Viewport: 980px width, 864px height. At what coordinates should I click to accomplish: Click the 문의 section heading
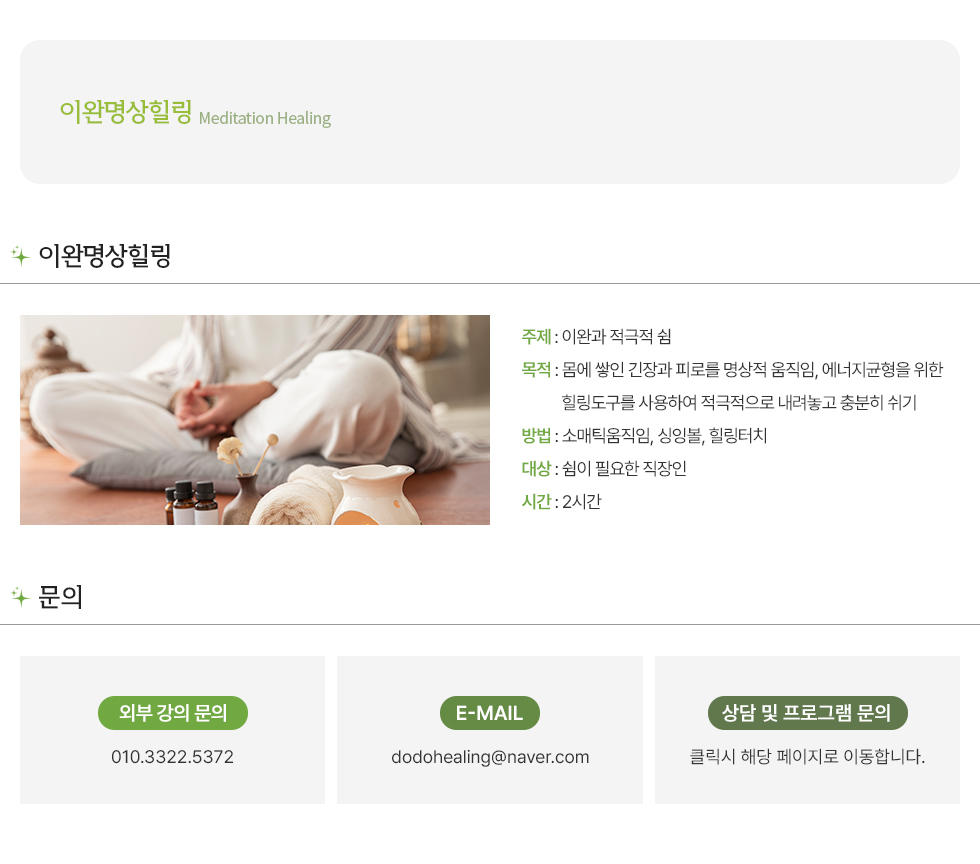(60, 597)
